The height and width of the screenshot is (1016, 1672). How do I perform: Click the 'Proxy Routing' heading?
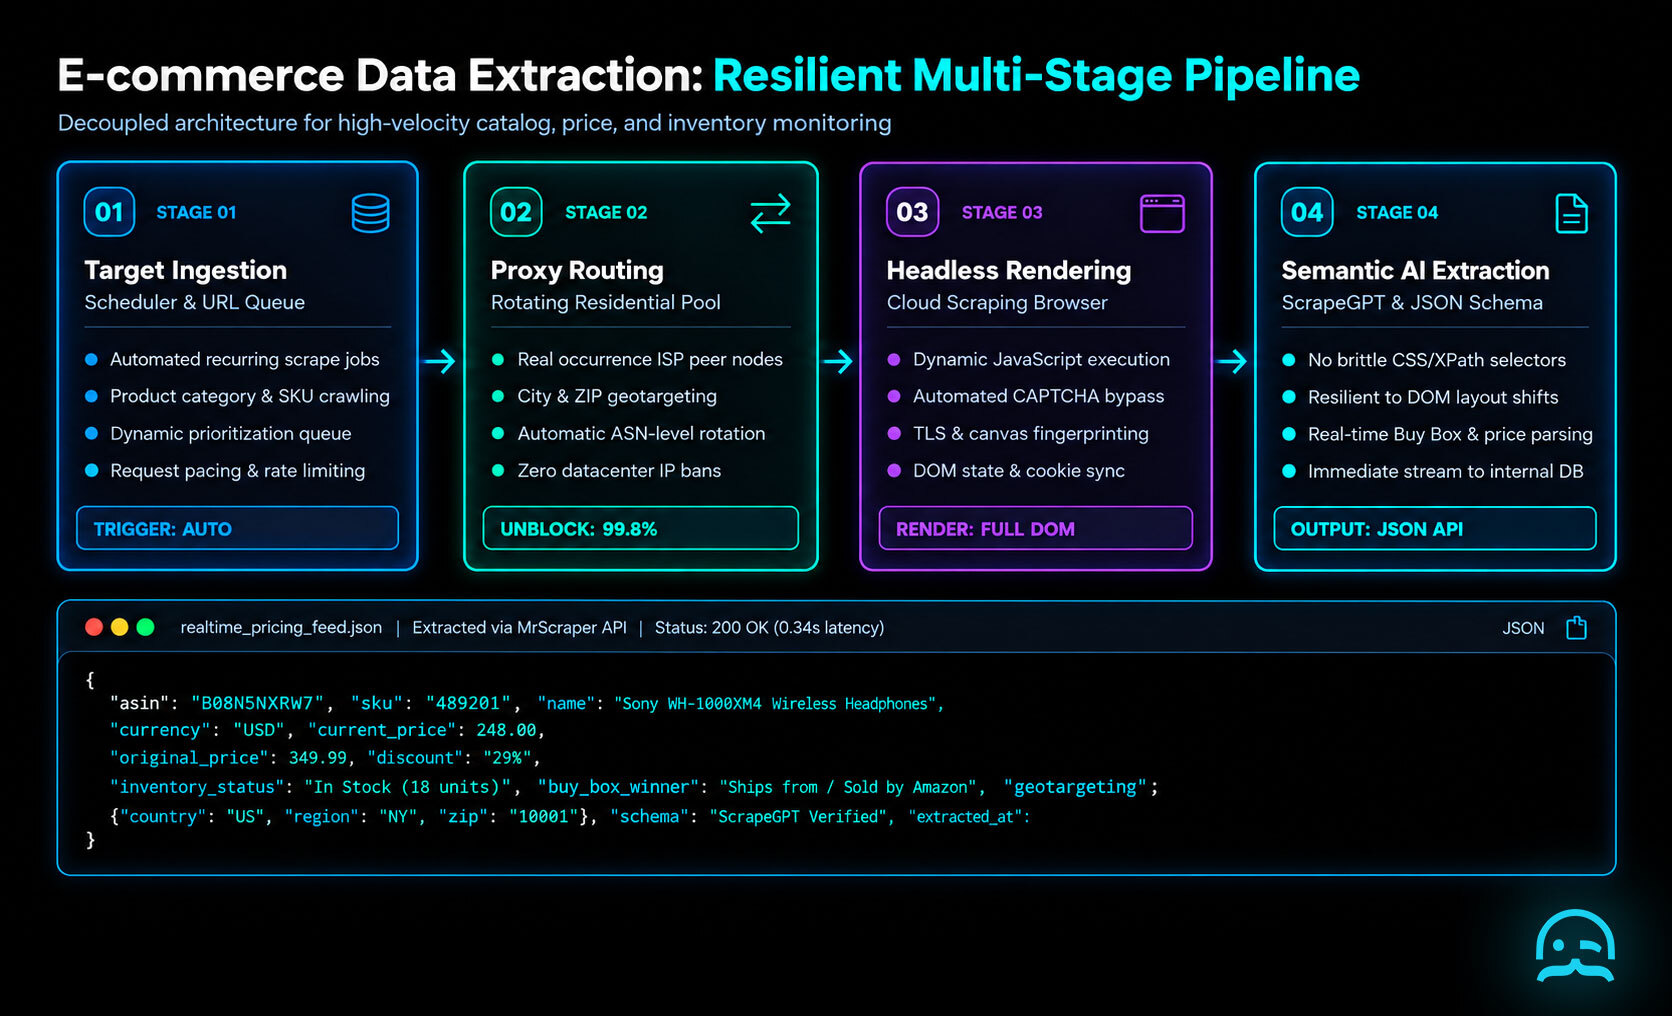coord(577,270)
